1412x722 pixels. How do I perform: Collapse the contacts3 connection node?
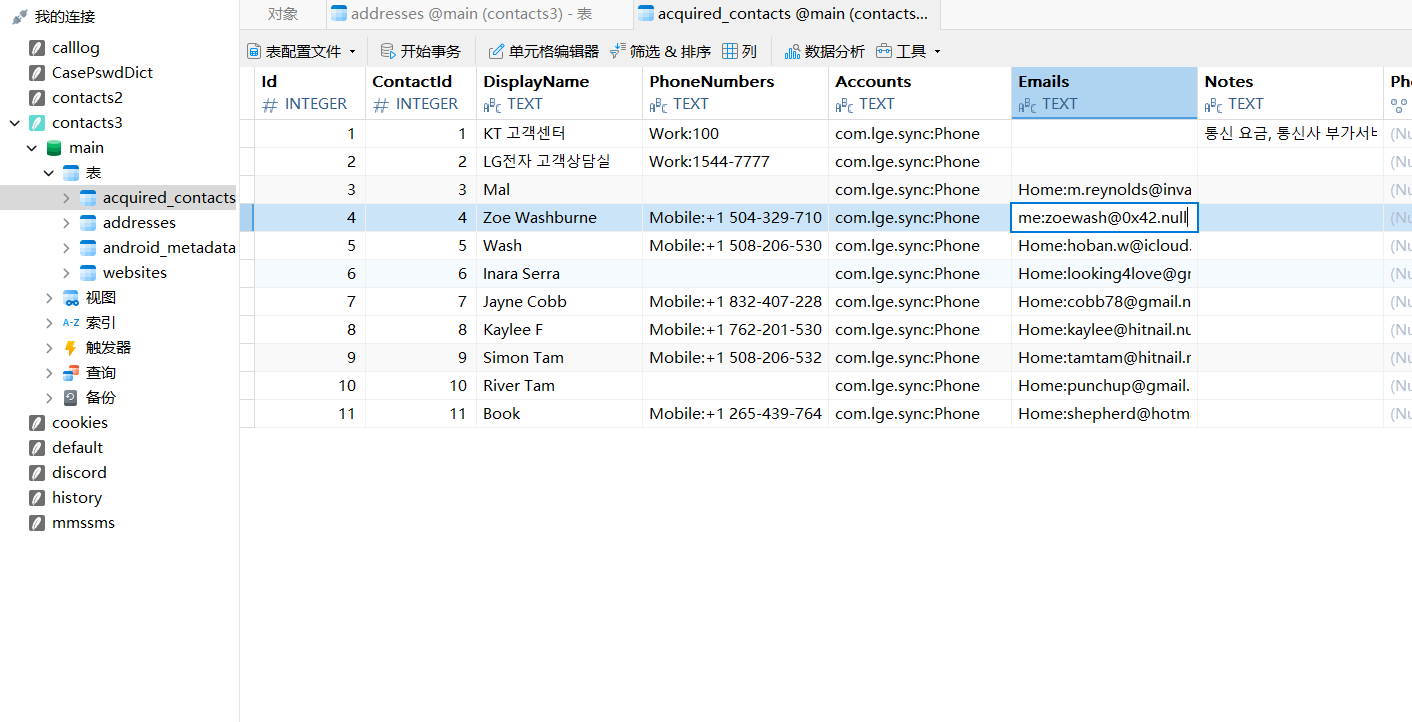(15, 123)
